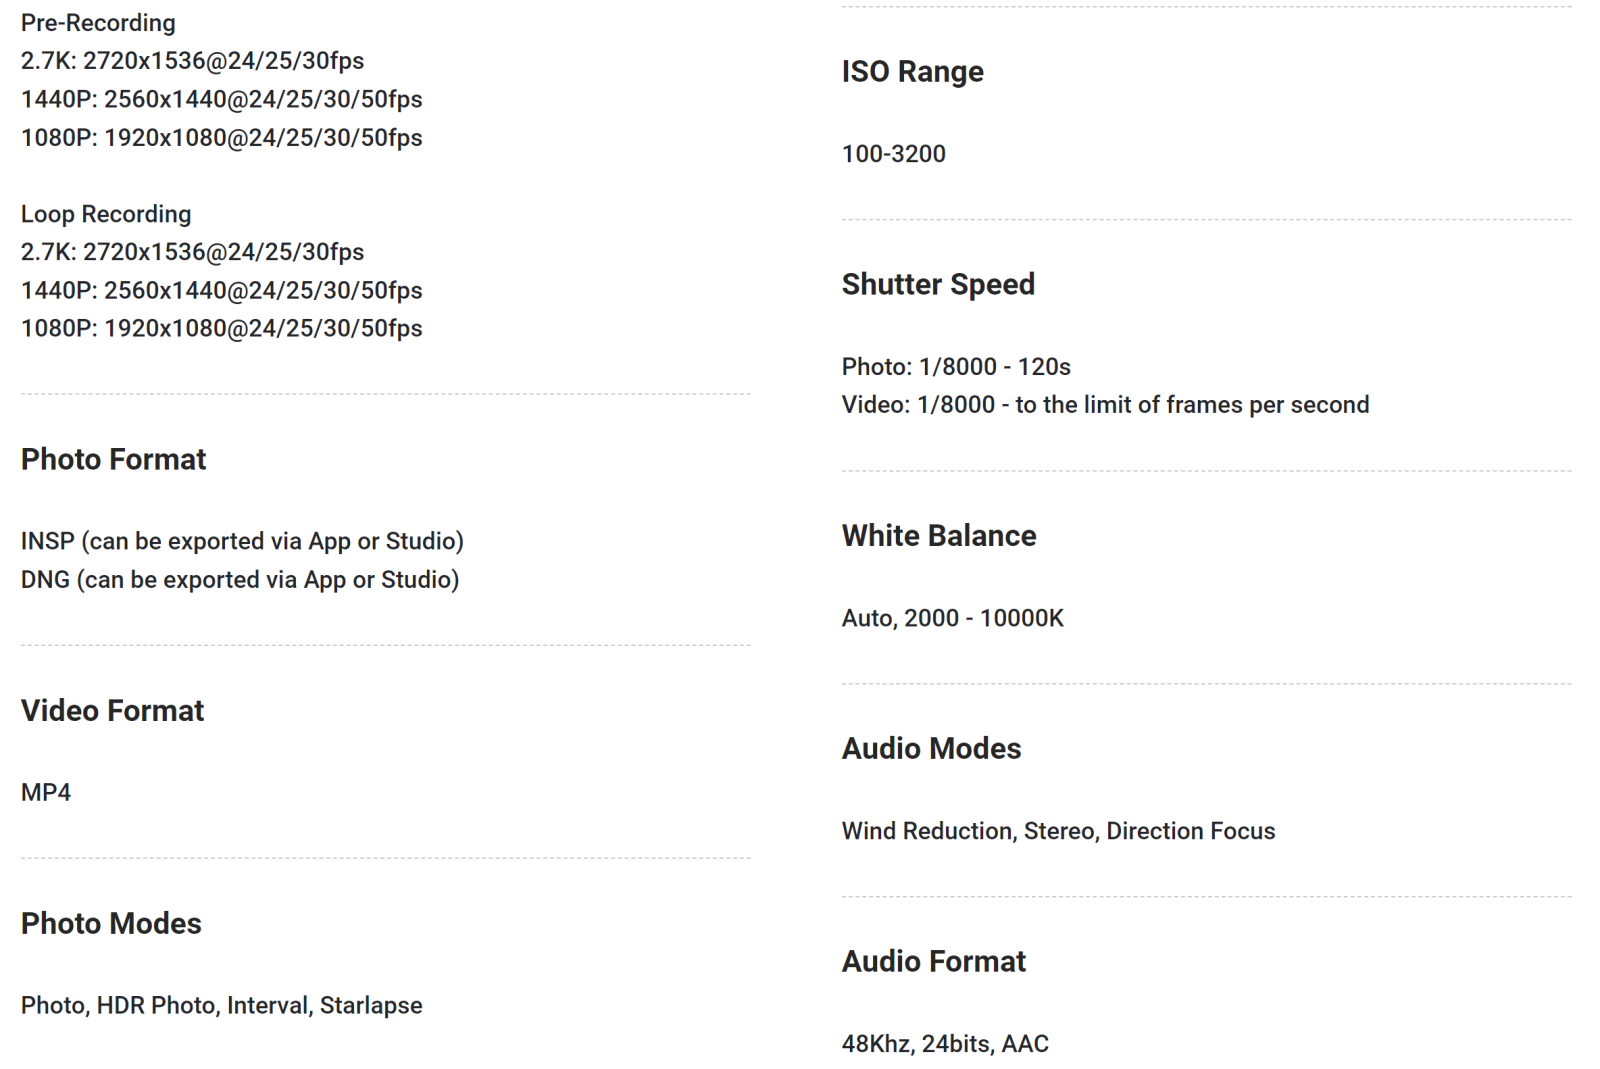Click Wind Reduction, Stereo, Direction Focus text
Screen dimensions: 1600x1069
click(1058, 831)
